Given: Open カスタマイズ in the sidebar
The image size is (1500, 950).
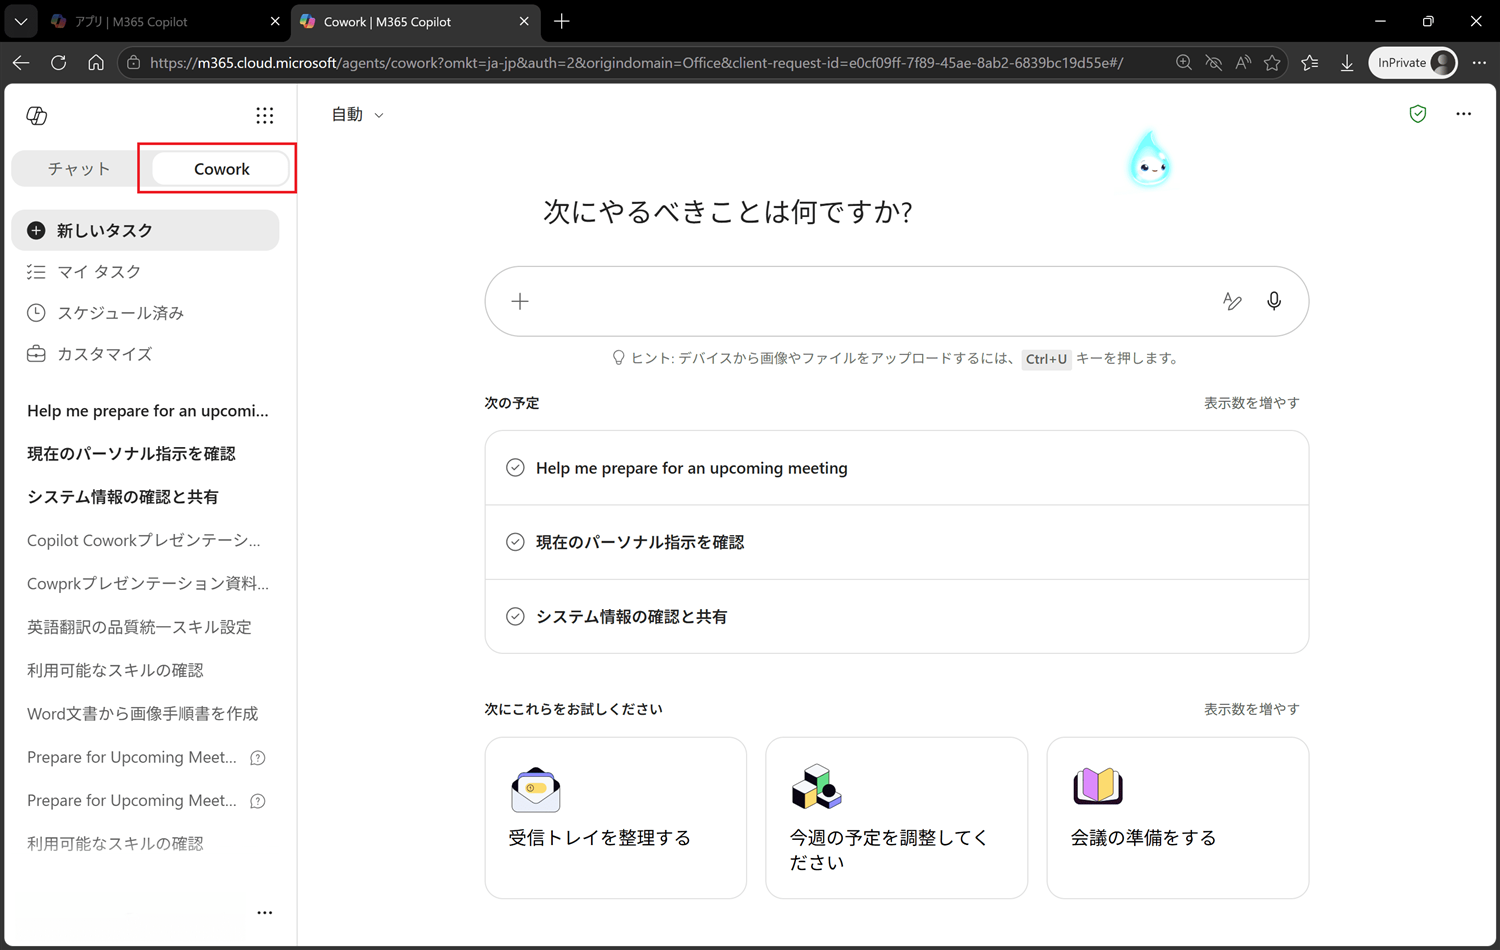Looking at the screenshot, I should (145, 354).
